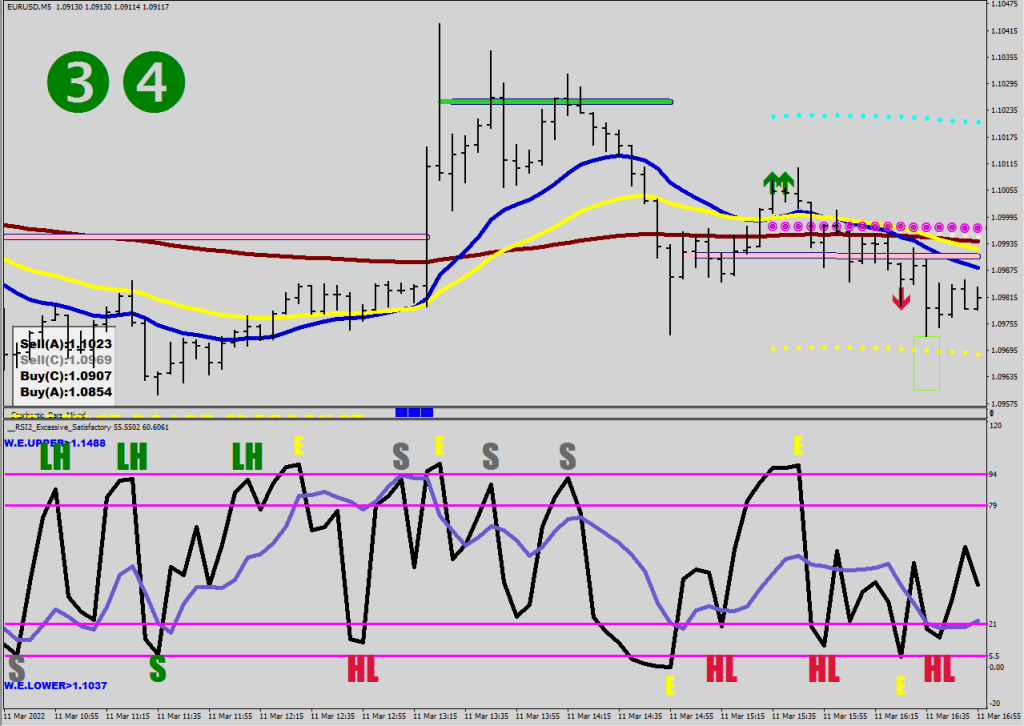Click the Buy(A):1.0854 level label
Viewport: 1024px width, 726px height.
click(x=66, y=392)
